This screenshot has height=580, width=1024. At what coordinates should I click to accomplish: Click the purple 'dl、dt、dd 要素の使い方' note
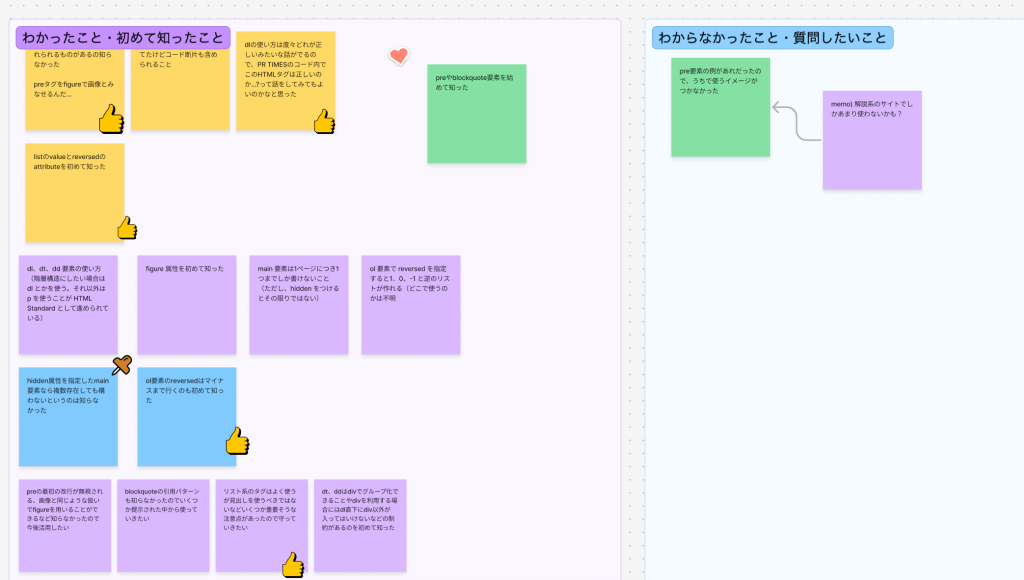[68, 305]
